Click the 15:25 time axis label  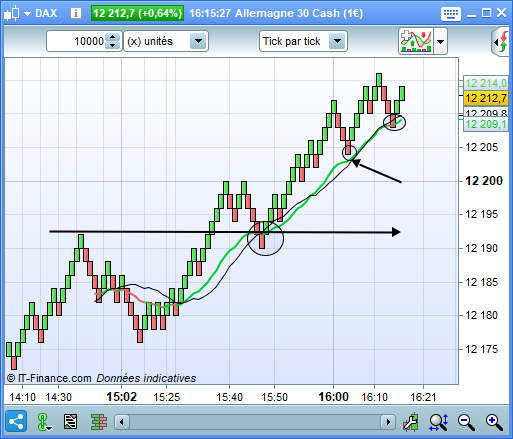pos(167,397)
